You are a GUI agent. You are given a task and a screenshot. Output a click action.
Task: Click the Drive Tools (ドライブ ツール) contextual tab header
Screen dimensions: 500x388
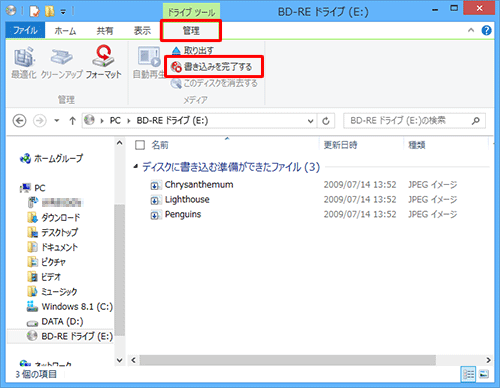pos(191,12)
